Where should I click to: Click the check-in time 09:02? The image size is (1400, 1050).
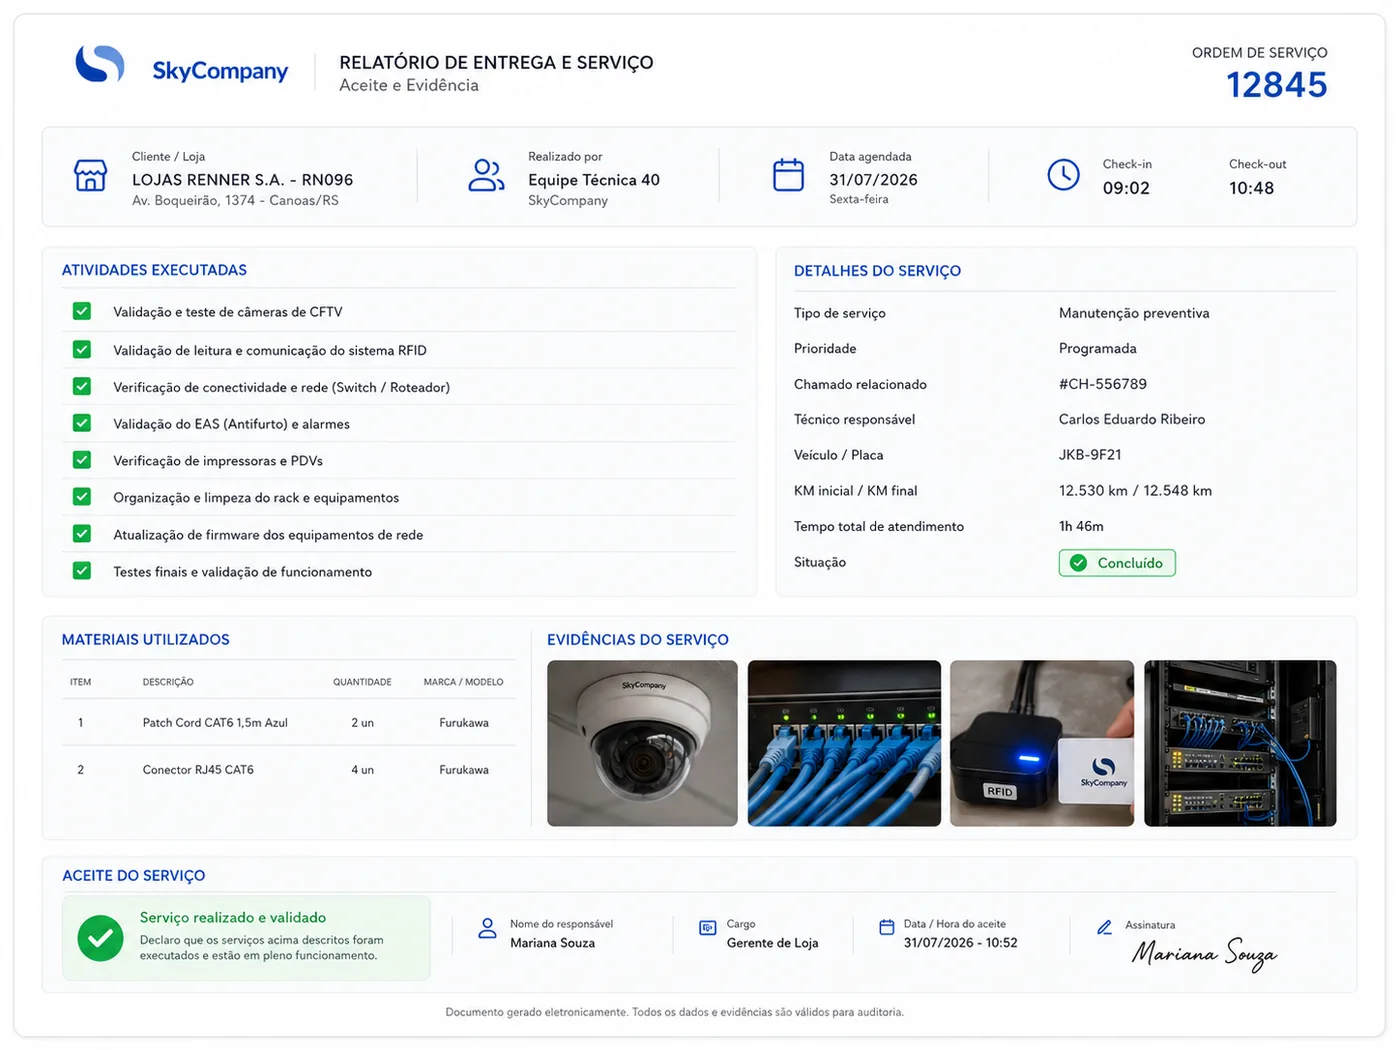(1126, 188)
